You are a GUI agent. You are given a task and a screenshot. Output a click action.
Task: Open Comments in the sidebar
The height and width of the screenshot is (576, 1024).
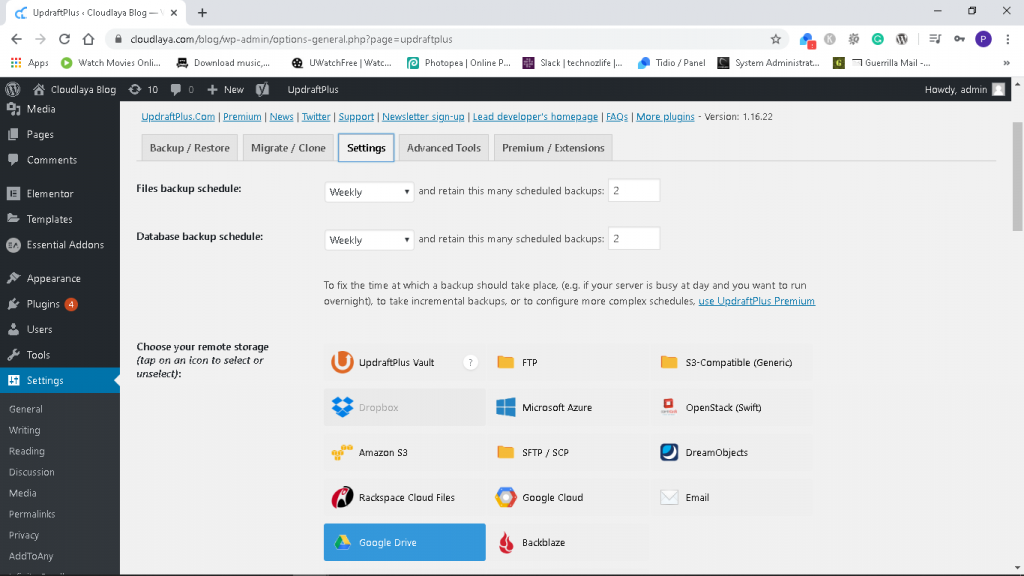60,159
